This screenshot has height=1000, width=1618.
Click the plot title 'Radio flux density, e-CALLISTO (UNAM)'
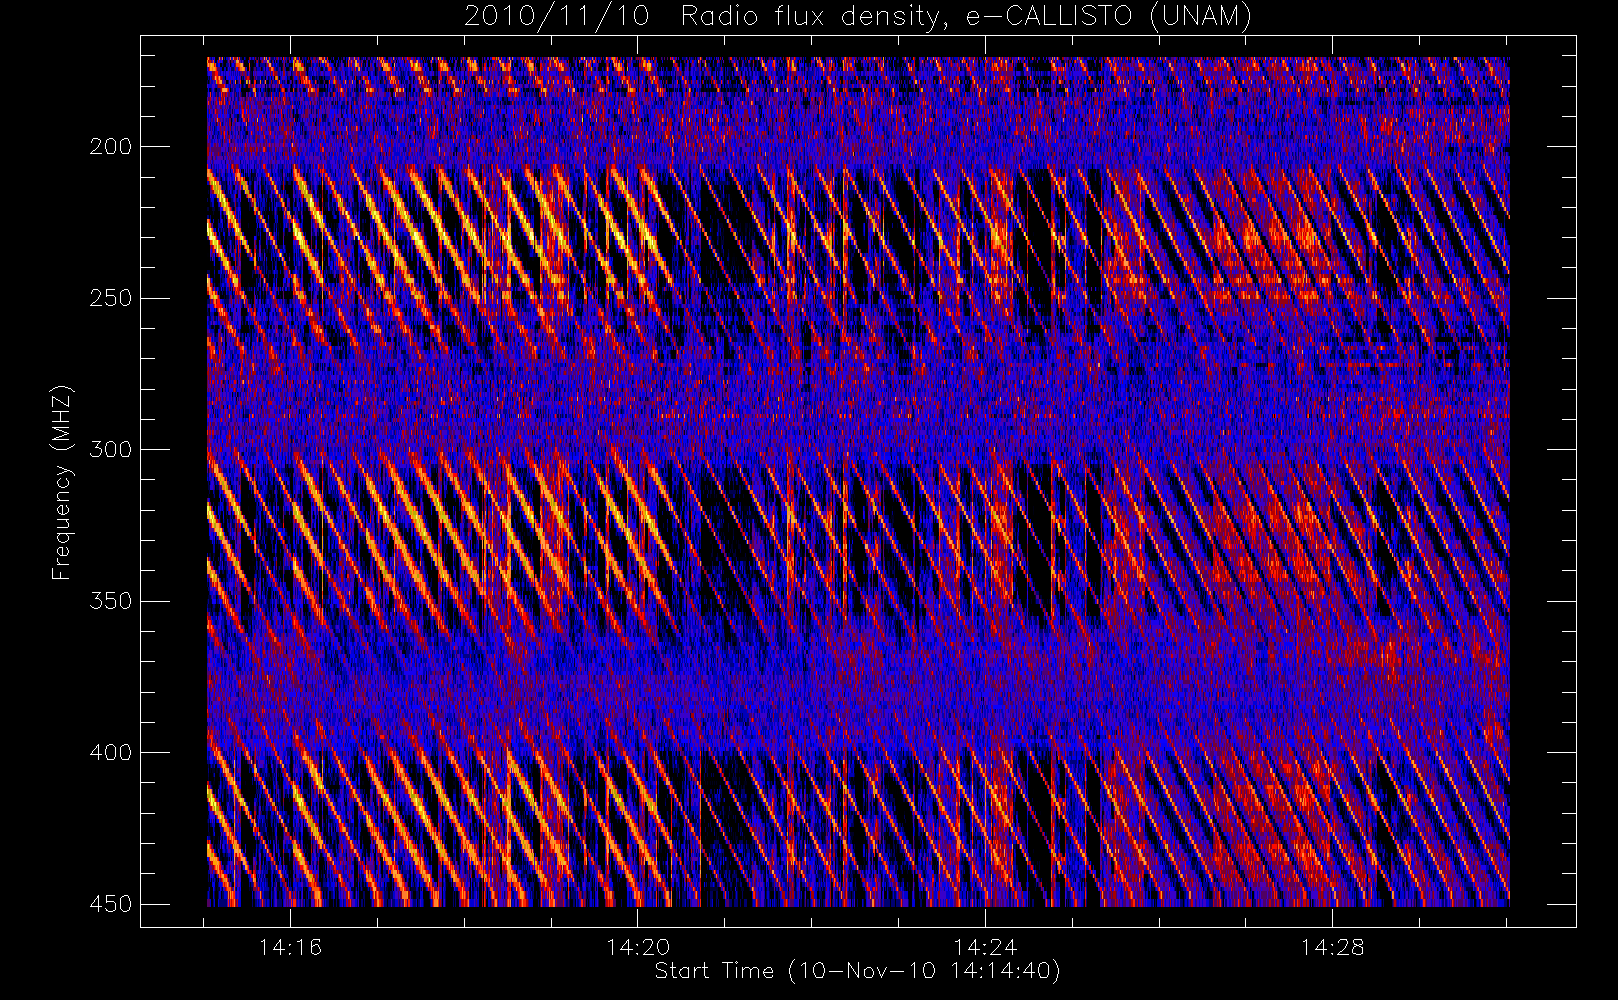point(966,16)
